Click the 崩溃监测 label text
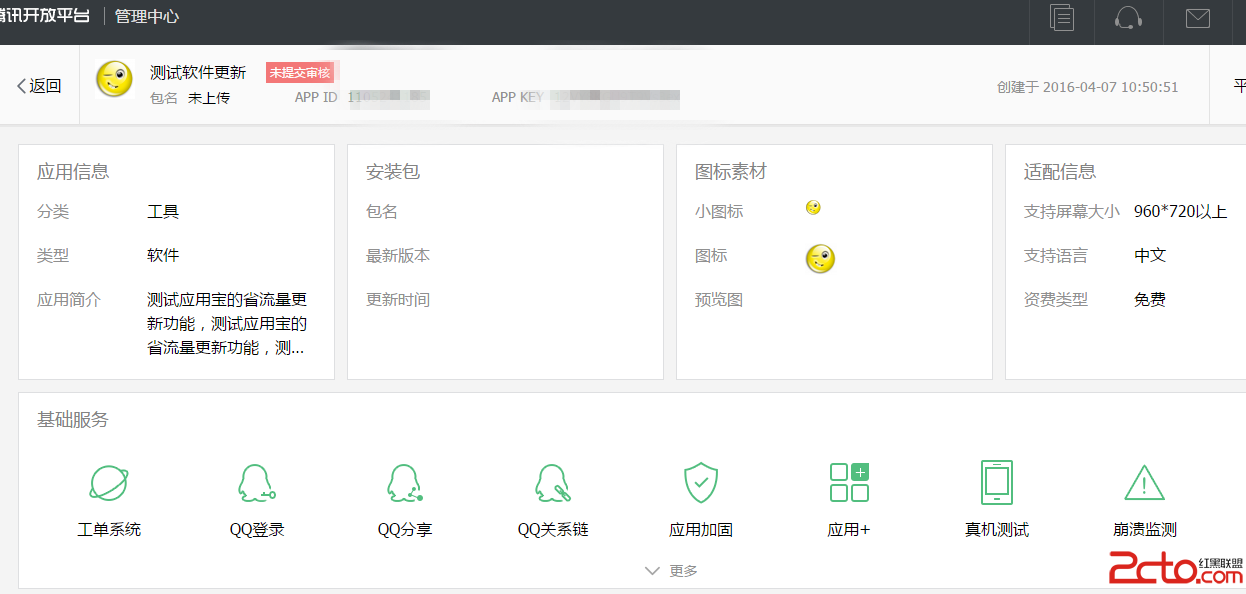The width and height of the screenshot is (1246, 594). (x=1145, y=530)
